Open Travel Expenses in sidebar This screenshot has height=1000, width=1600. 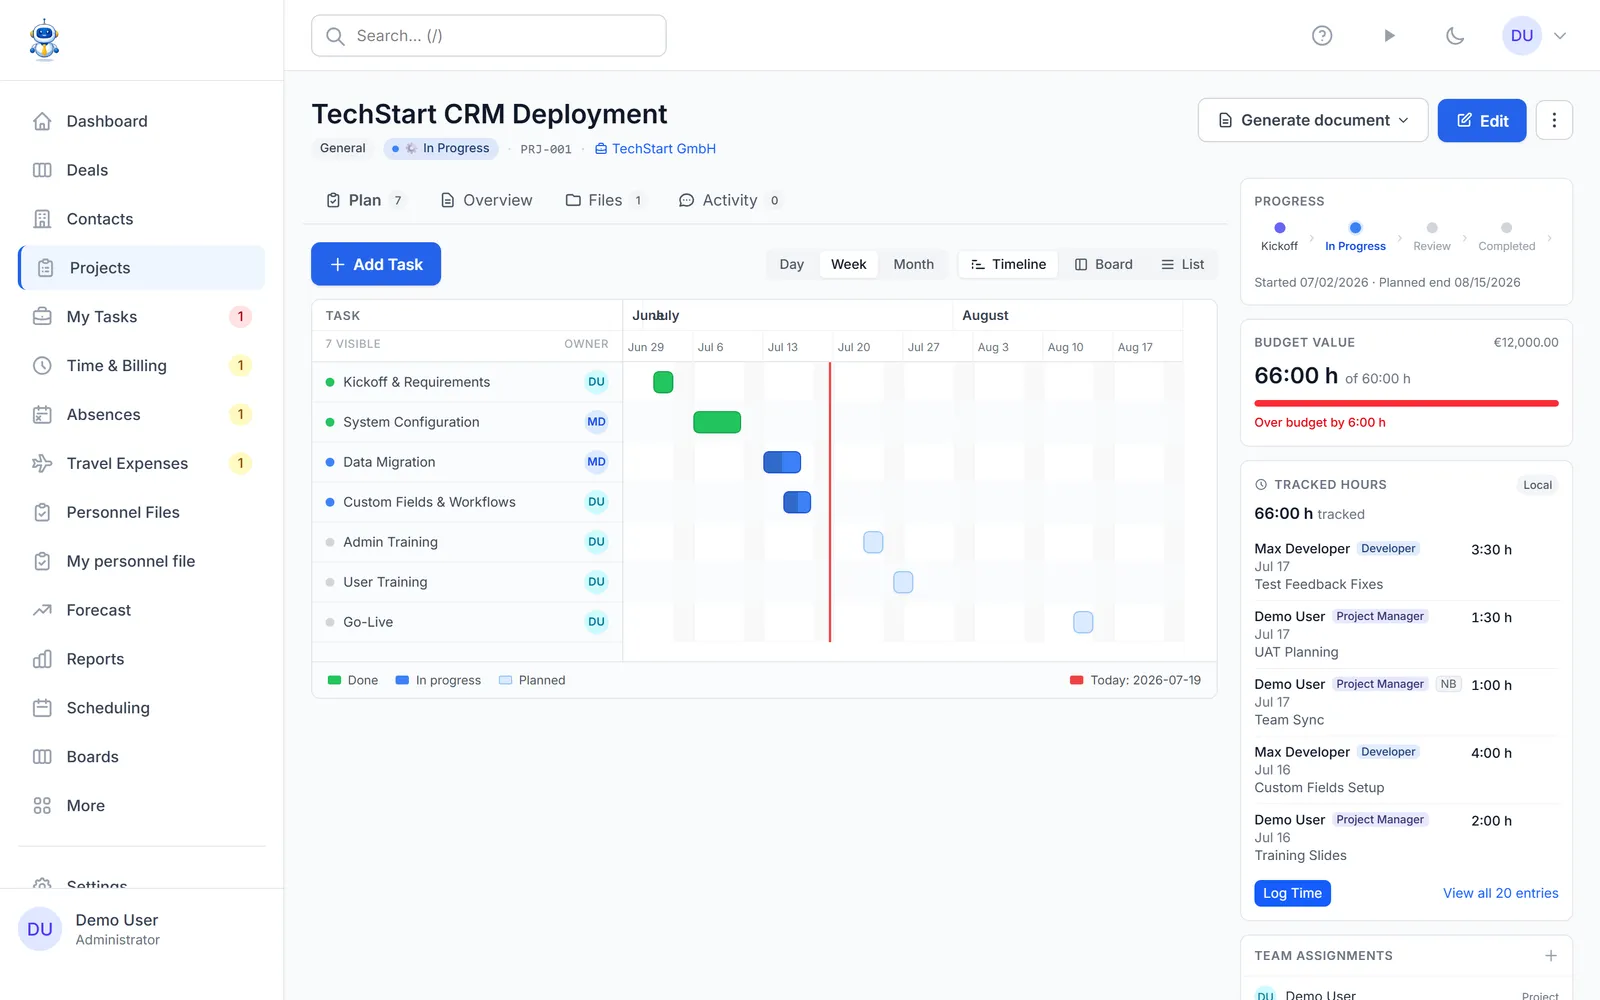pos(141,463)
